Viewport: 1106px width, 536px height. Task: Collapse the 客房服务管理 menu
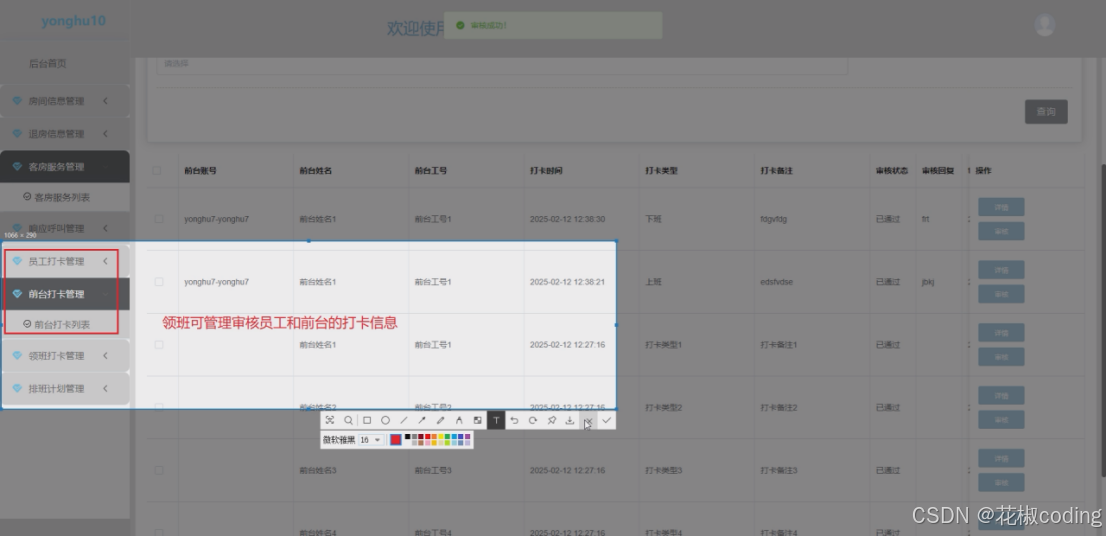65,166
